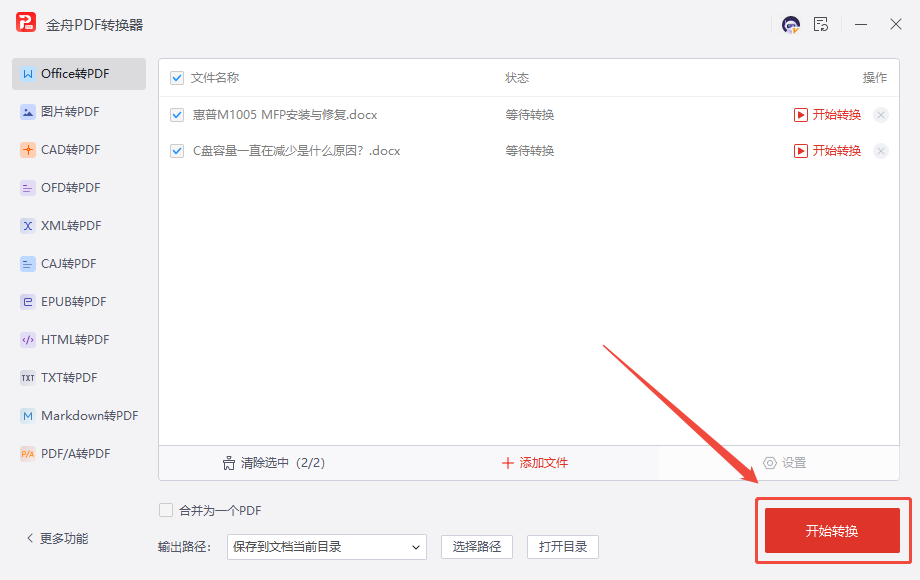The width and height of the screenshot is (920, 580).
Task: Click the TXT转PDF sidebar icon
Action: click(28, 378)
